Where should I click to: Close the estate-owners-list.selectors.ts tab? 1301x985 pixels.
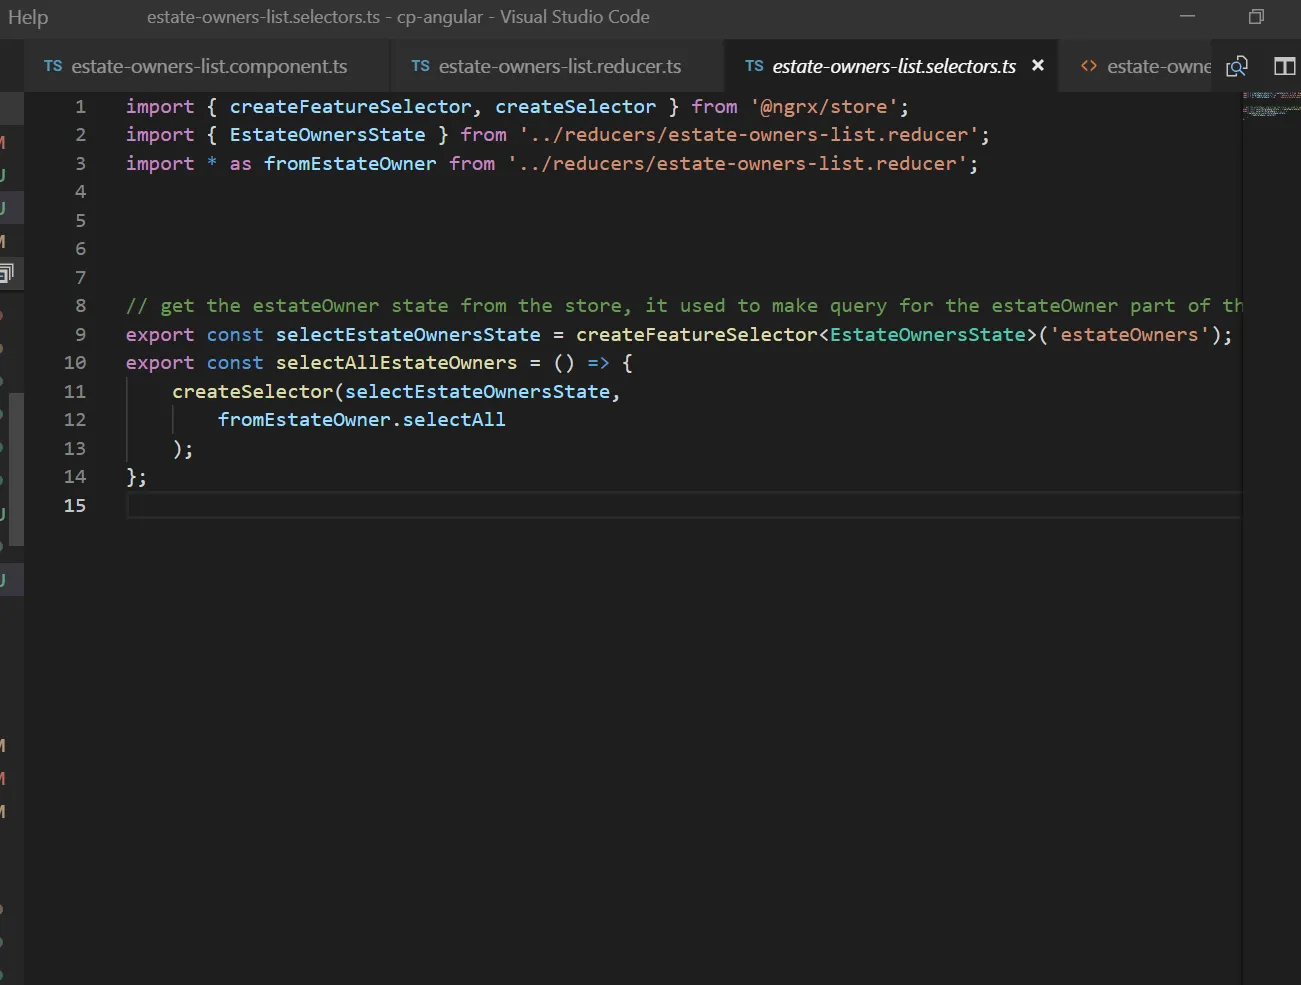pos(1038,65)
